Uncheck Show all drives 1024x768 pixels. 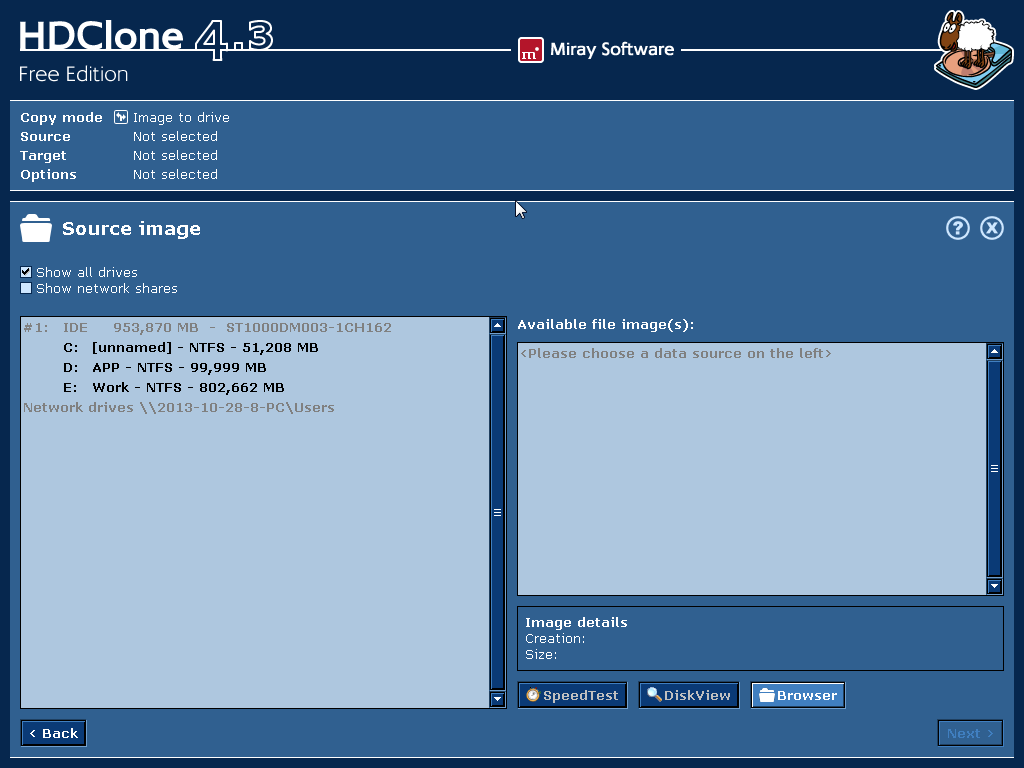(x=26, y=272)
